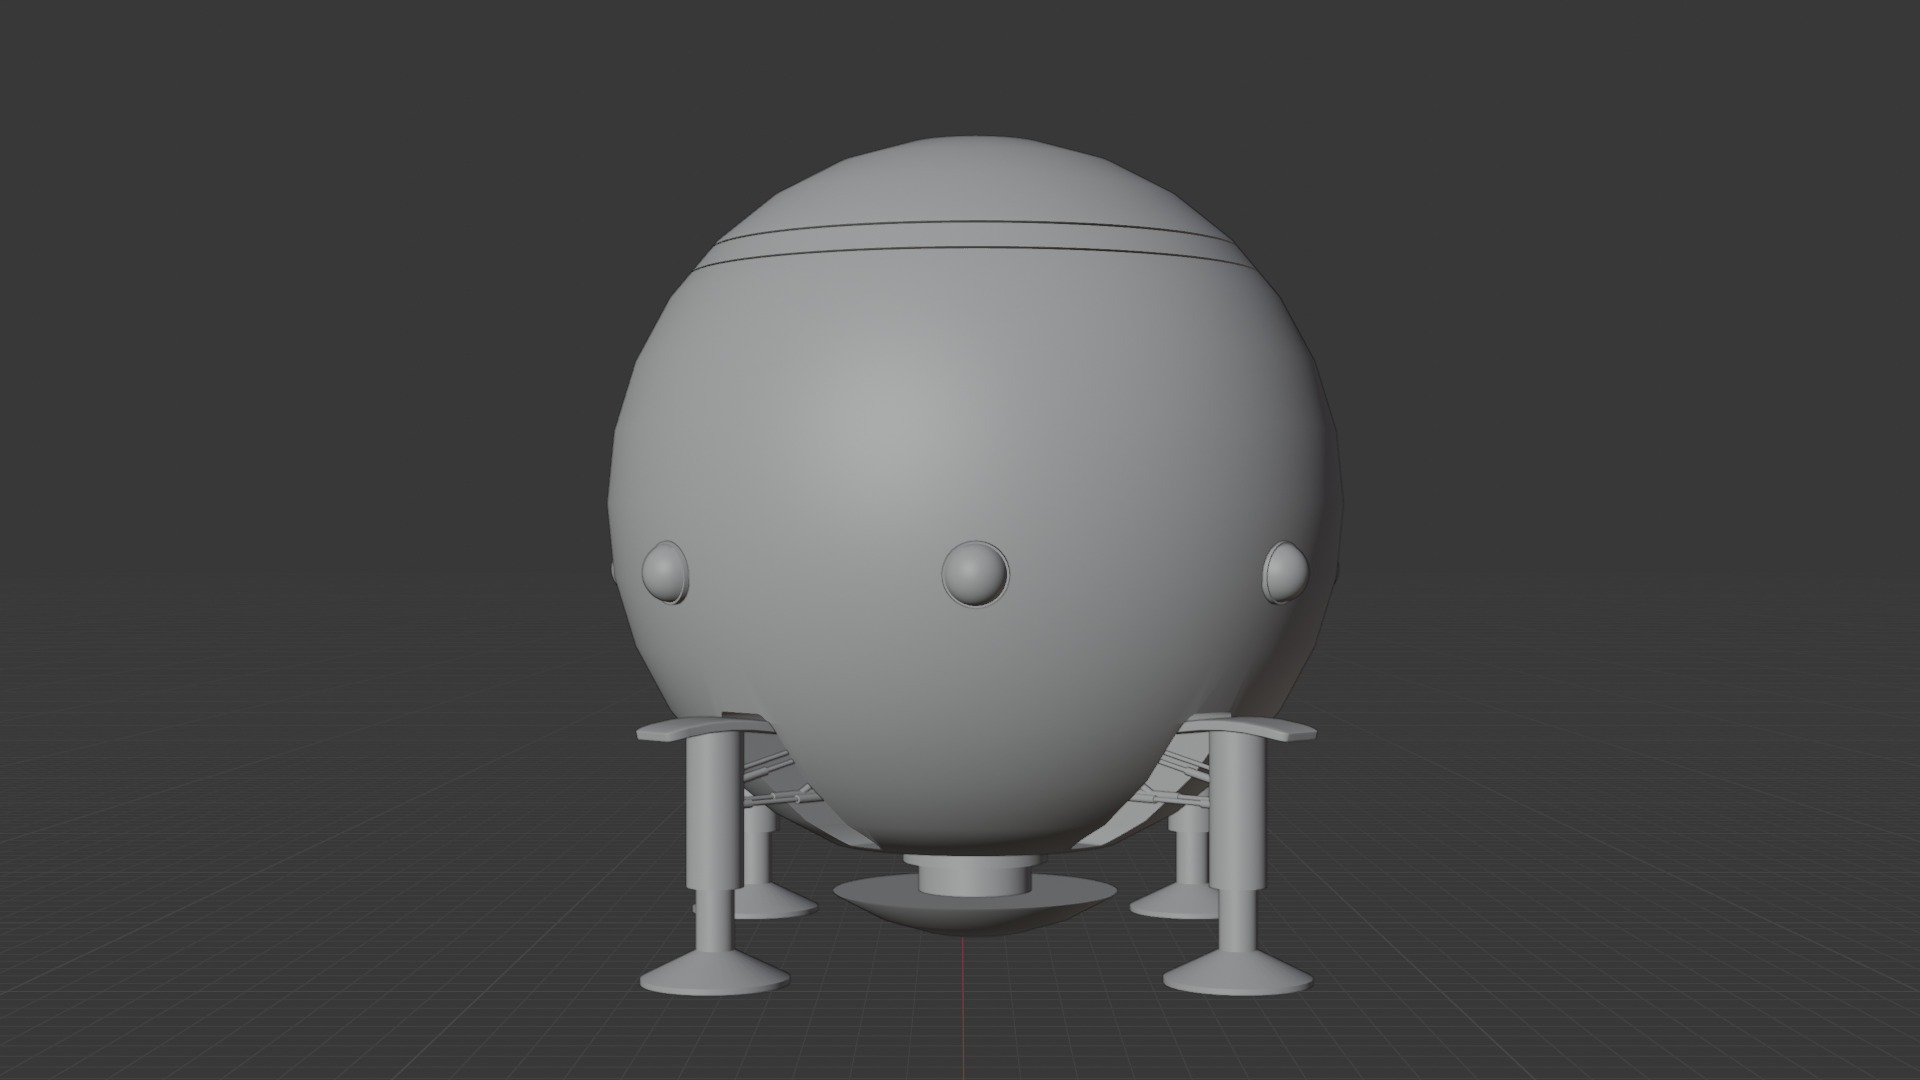Select the left porthole dome on sphere
This screenshot has height=1080, width=1920.
click(x=665, y=572)
